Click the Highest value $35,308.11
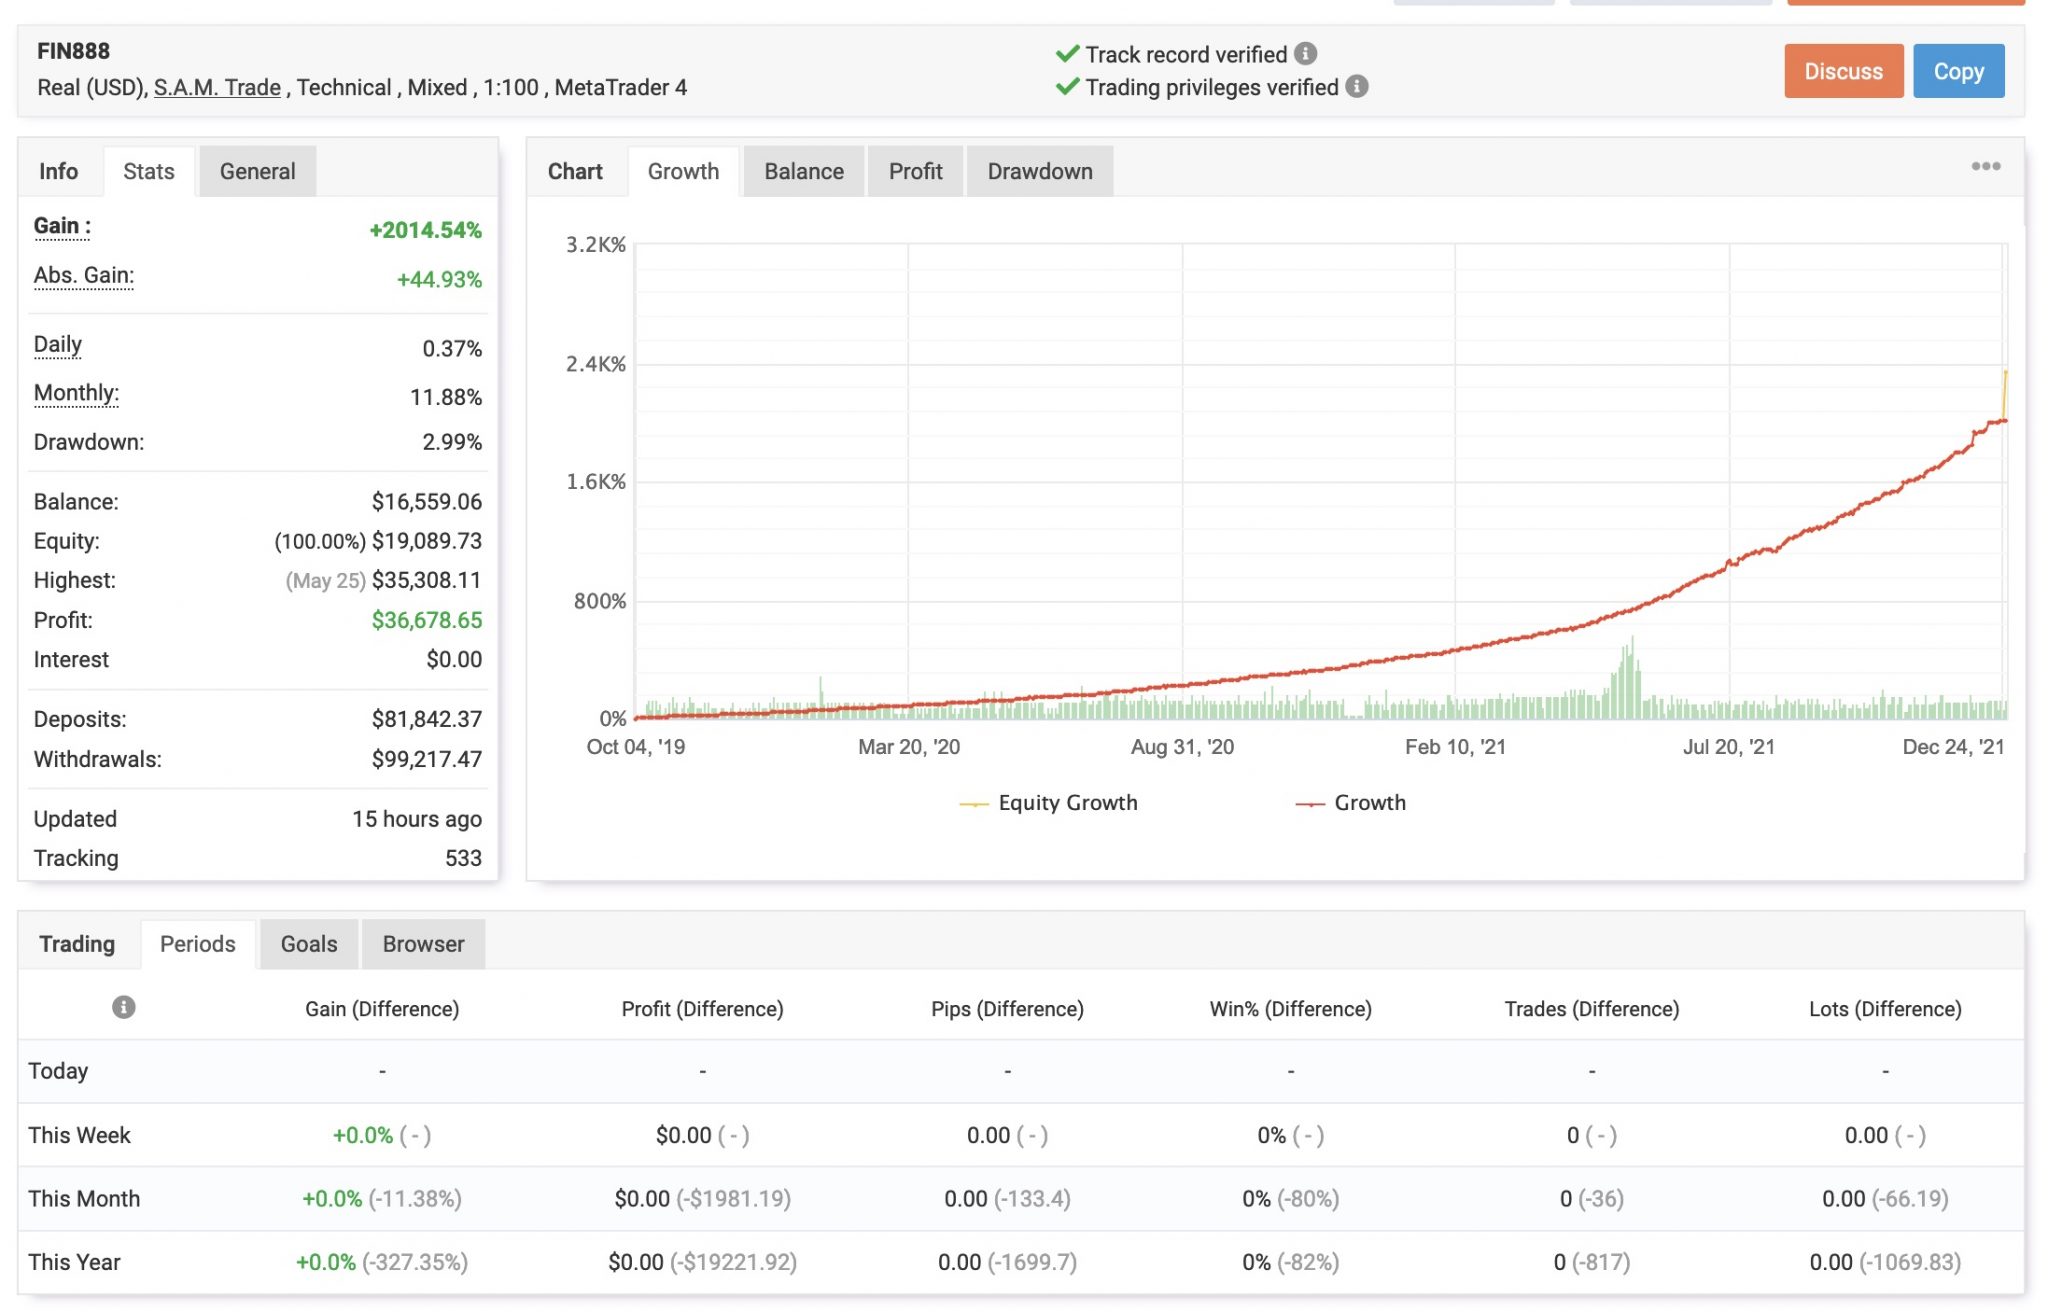 point(427,580)
